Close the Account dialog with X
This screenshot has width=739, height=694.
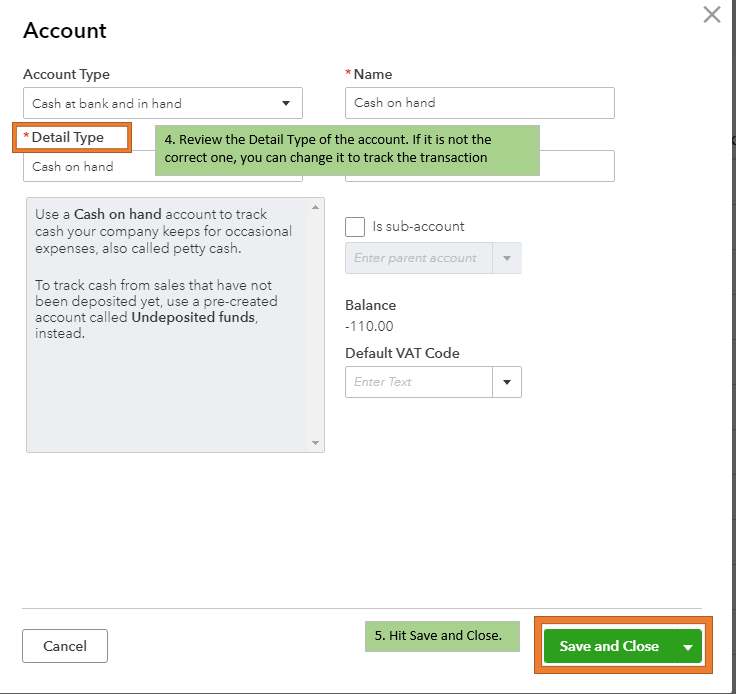(x=712, y=15)
